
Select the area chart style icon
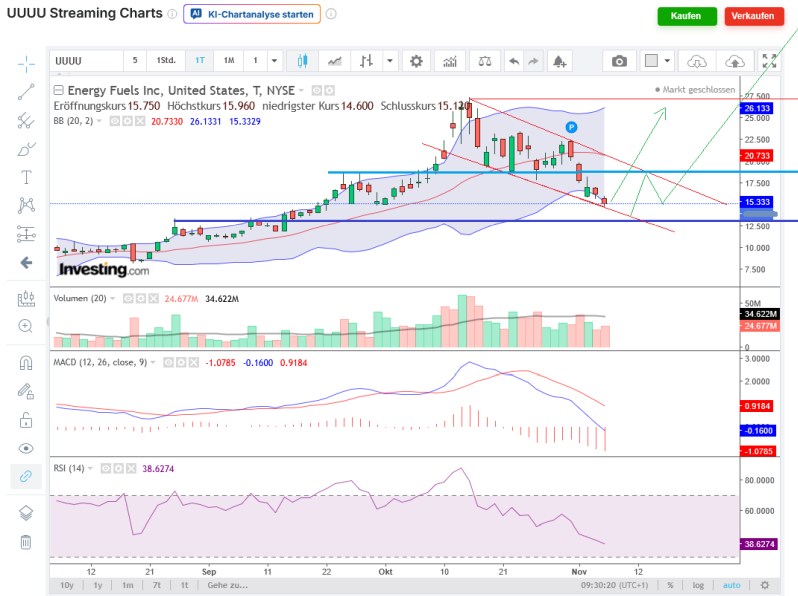(334, 61)
